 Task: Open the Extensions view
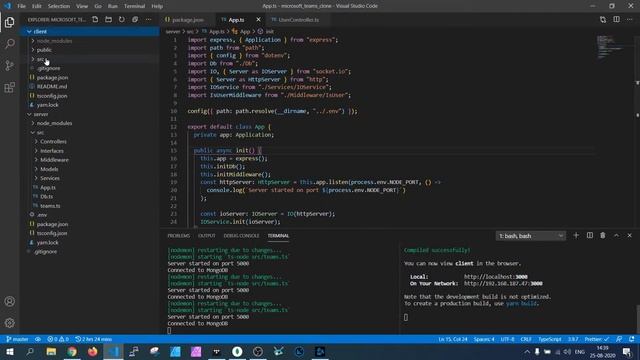coord(9,87)
